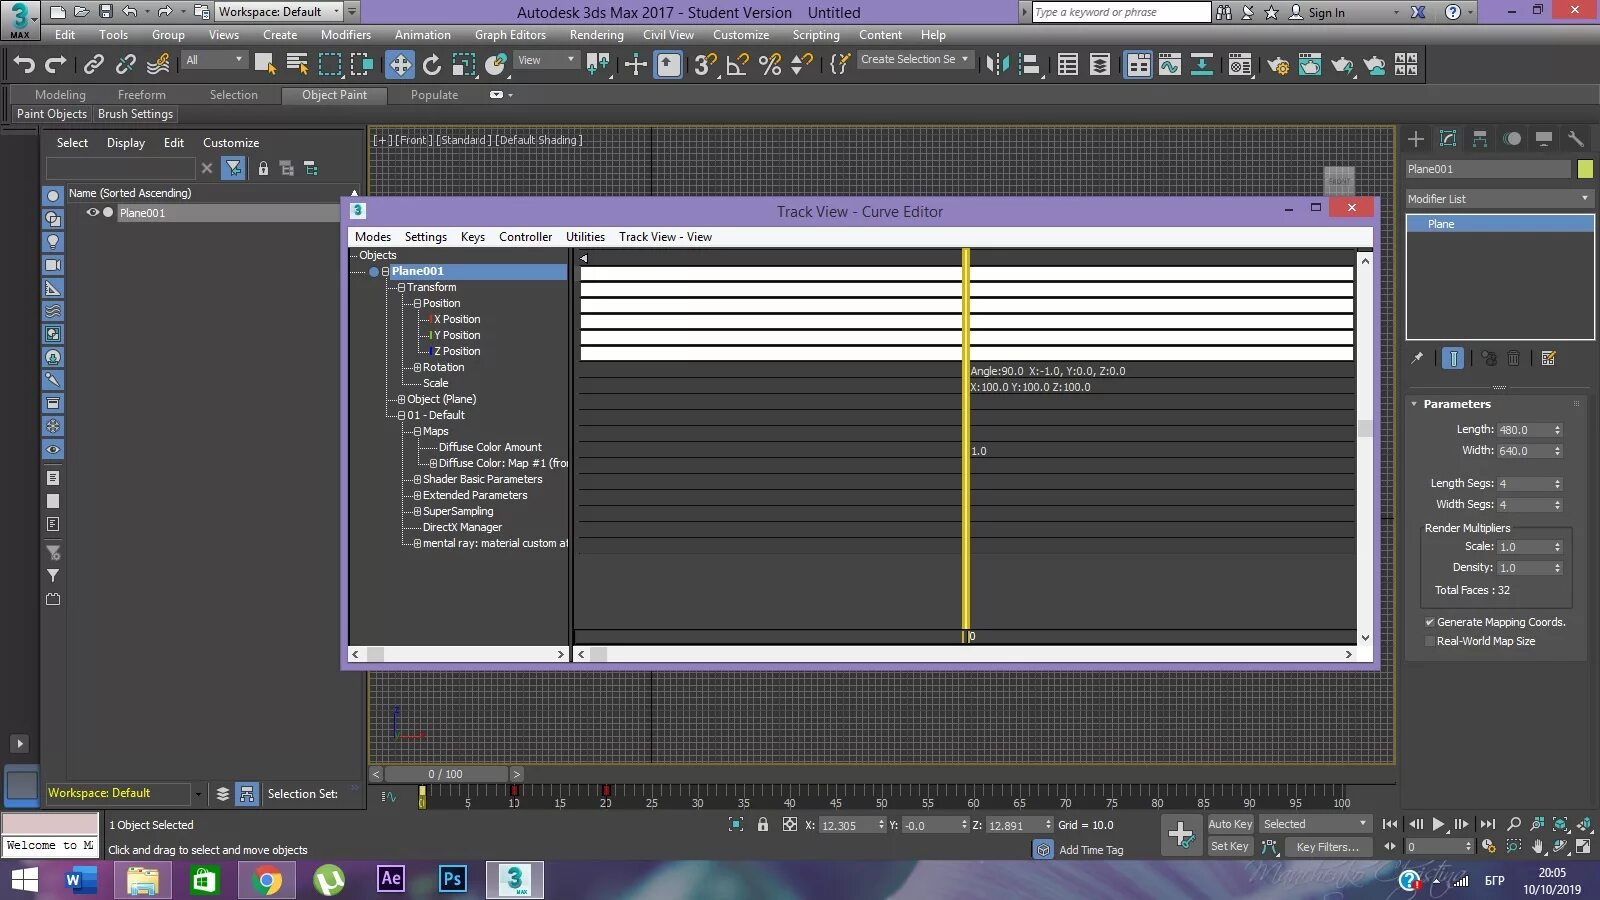Select the Z Position track

(457, 351)
